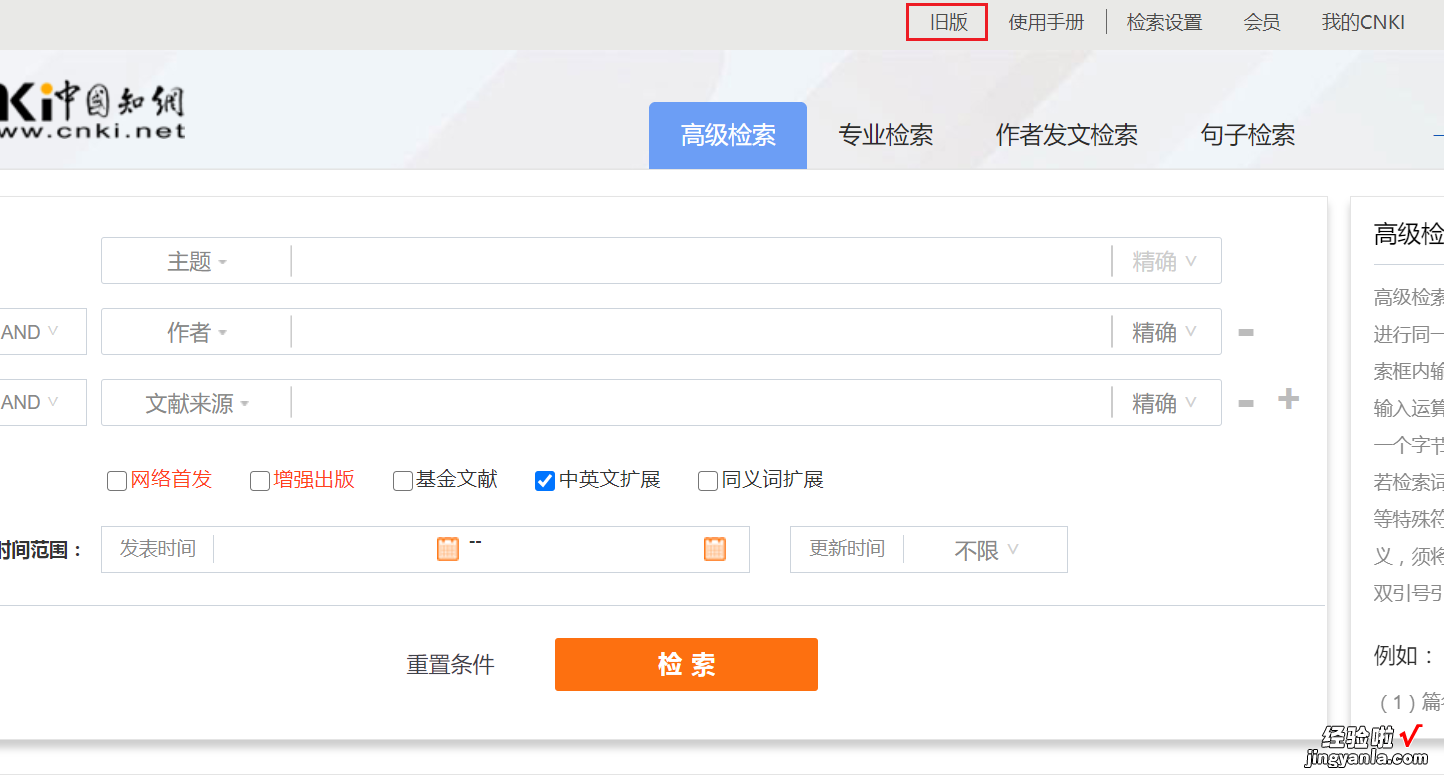Open the end date calendar picker
This screenshot has height=775, width=1444.
coord(714,549)
